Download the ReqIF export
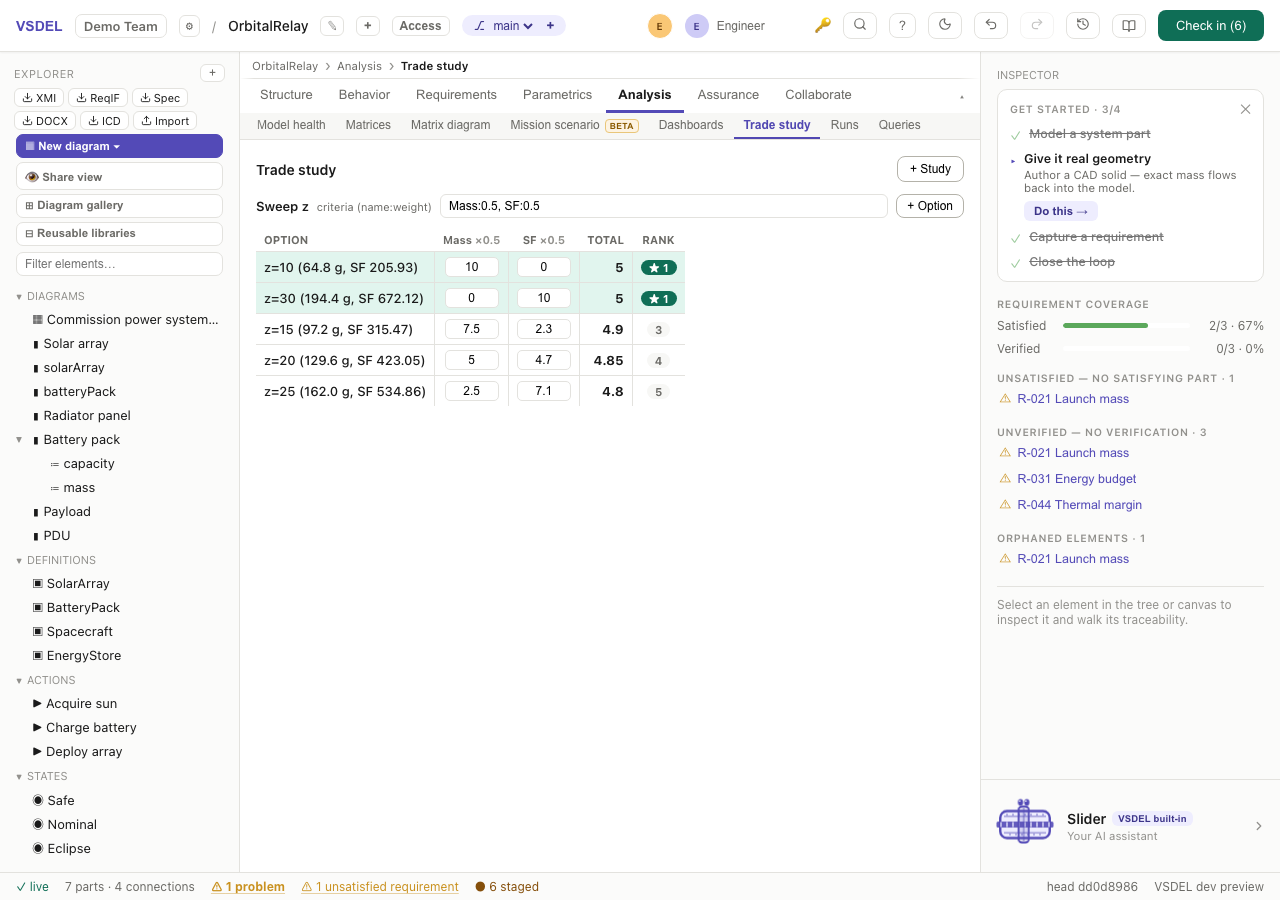 (98, 97)
